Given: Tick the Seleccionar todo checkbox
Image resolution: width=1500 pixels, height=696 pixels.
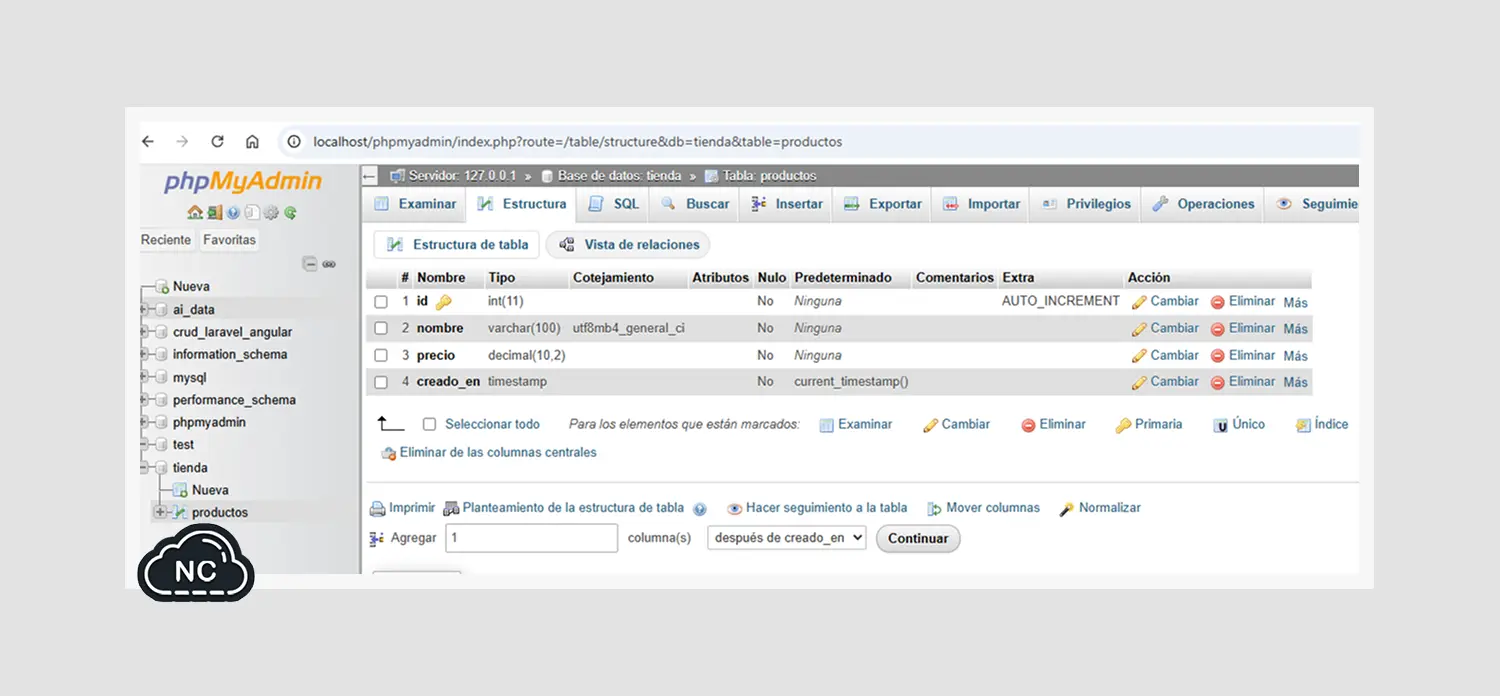Looking at the screenshot, I should click(429, 424).
